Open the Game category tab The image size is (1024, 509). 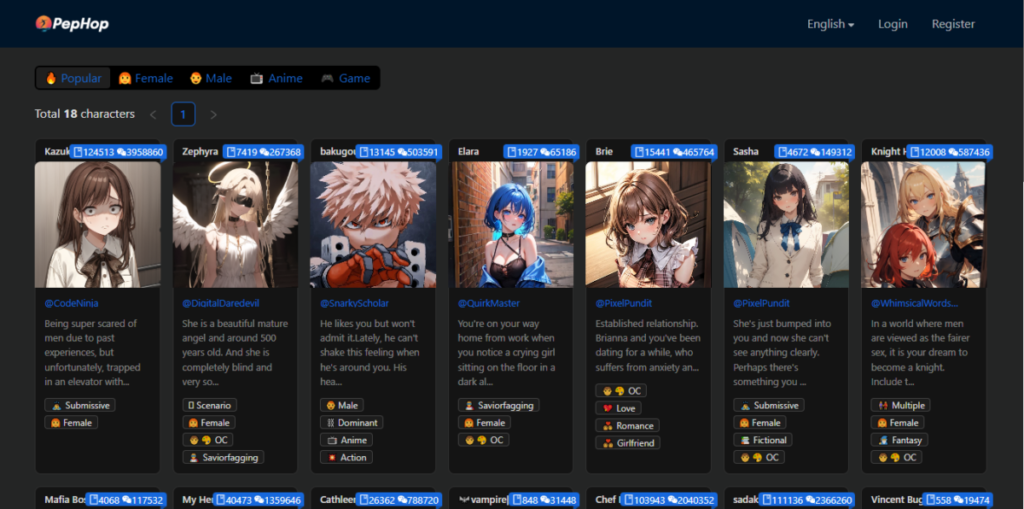(x=345, y=78)
